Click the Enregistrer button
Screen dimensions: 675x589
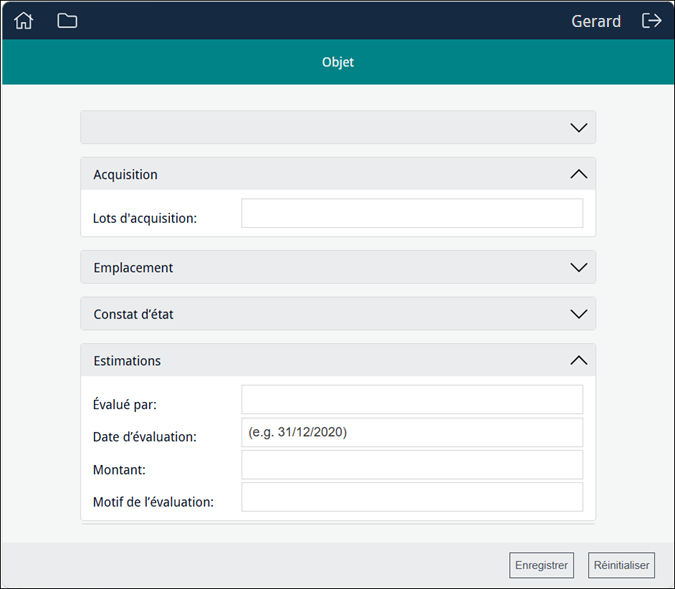point(541,565)
